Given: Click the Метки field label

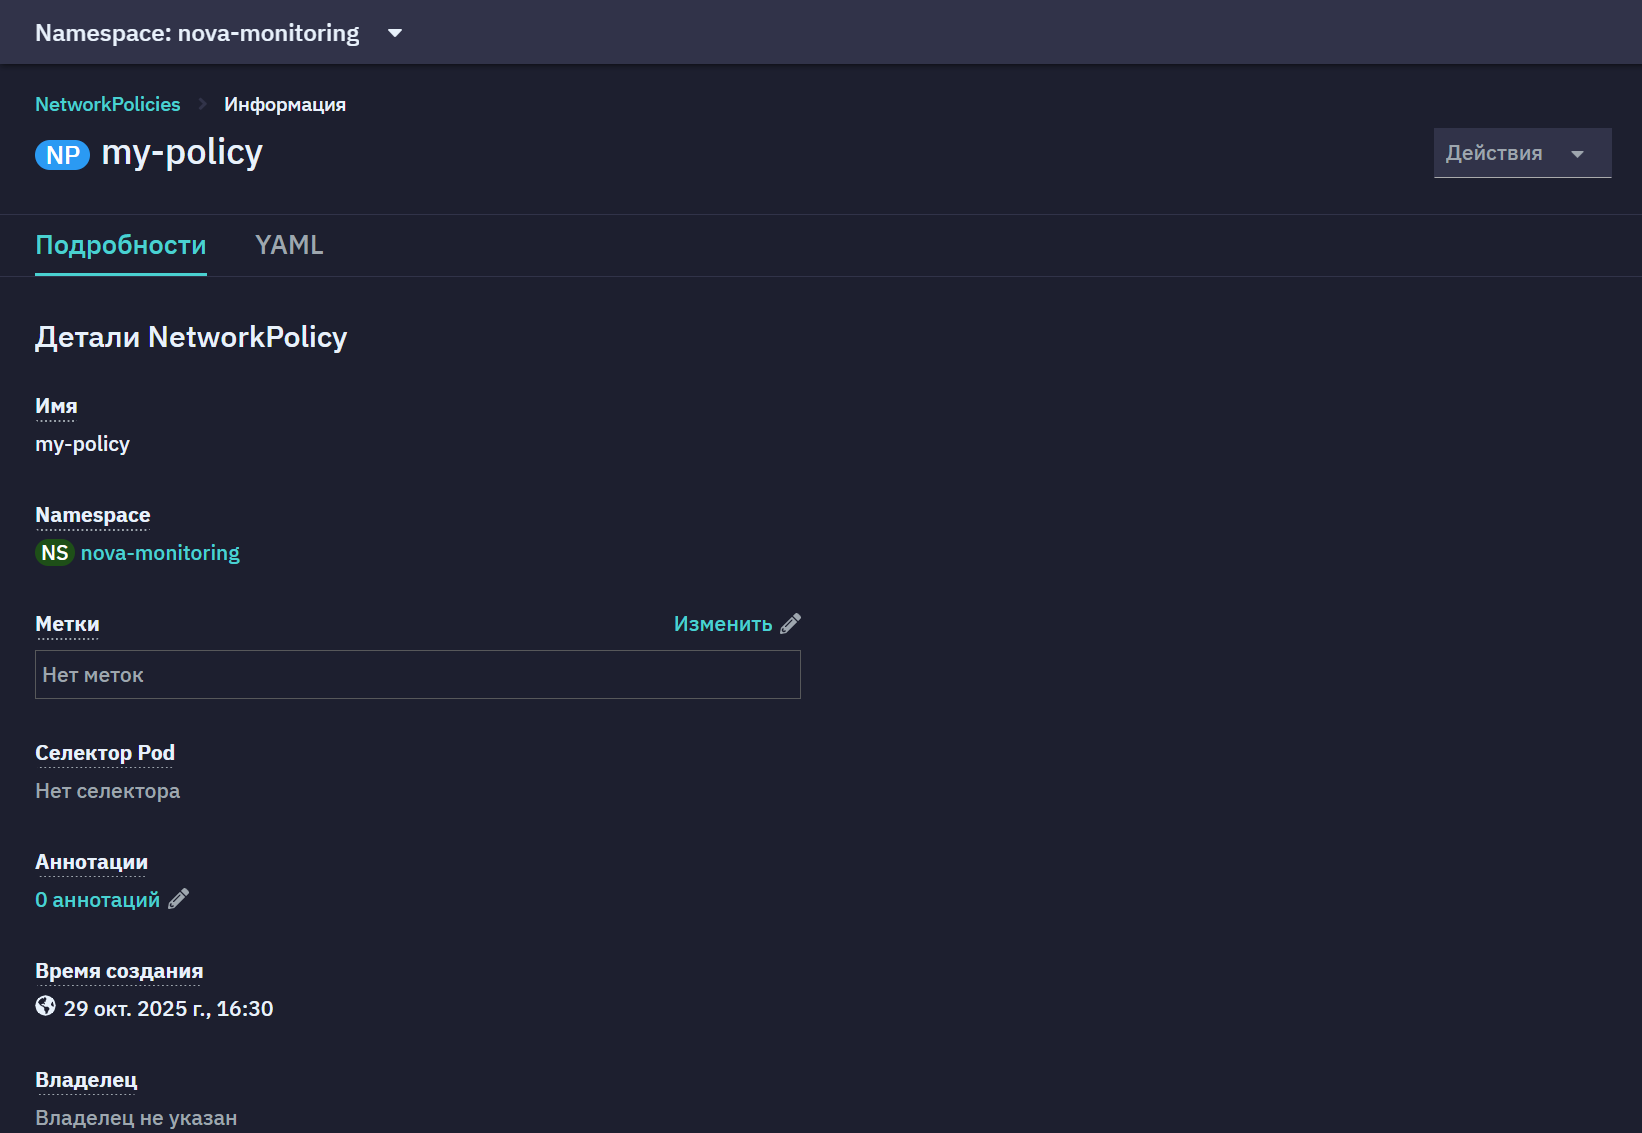Looking at the screenshot, I should click(67, 624).
